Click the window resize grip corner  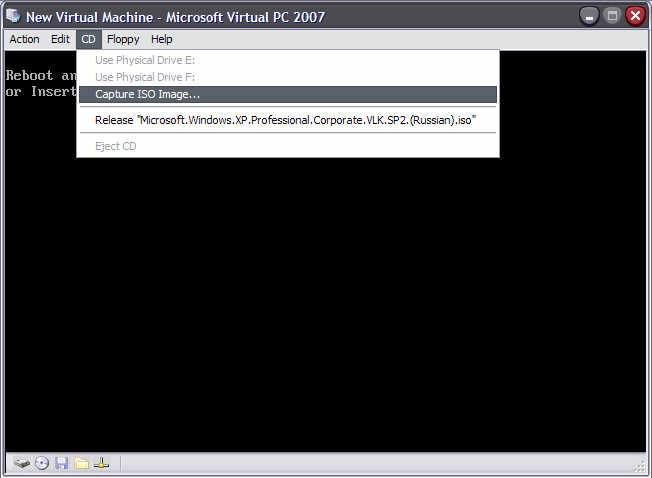(x=640, y=466)
